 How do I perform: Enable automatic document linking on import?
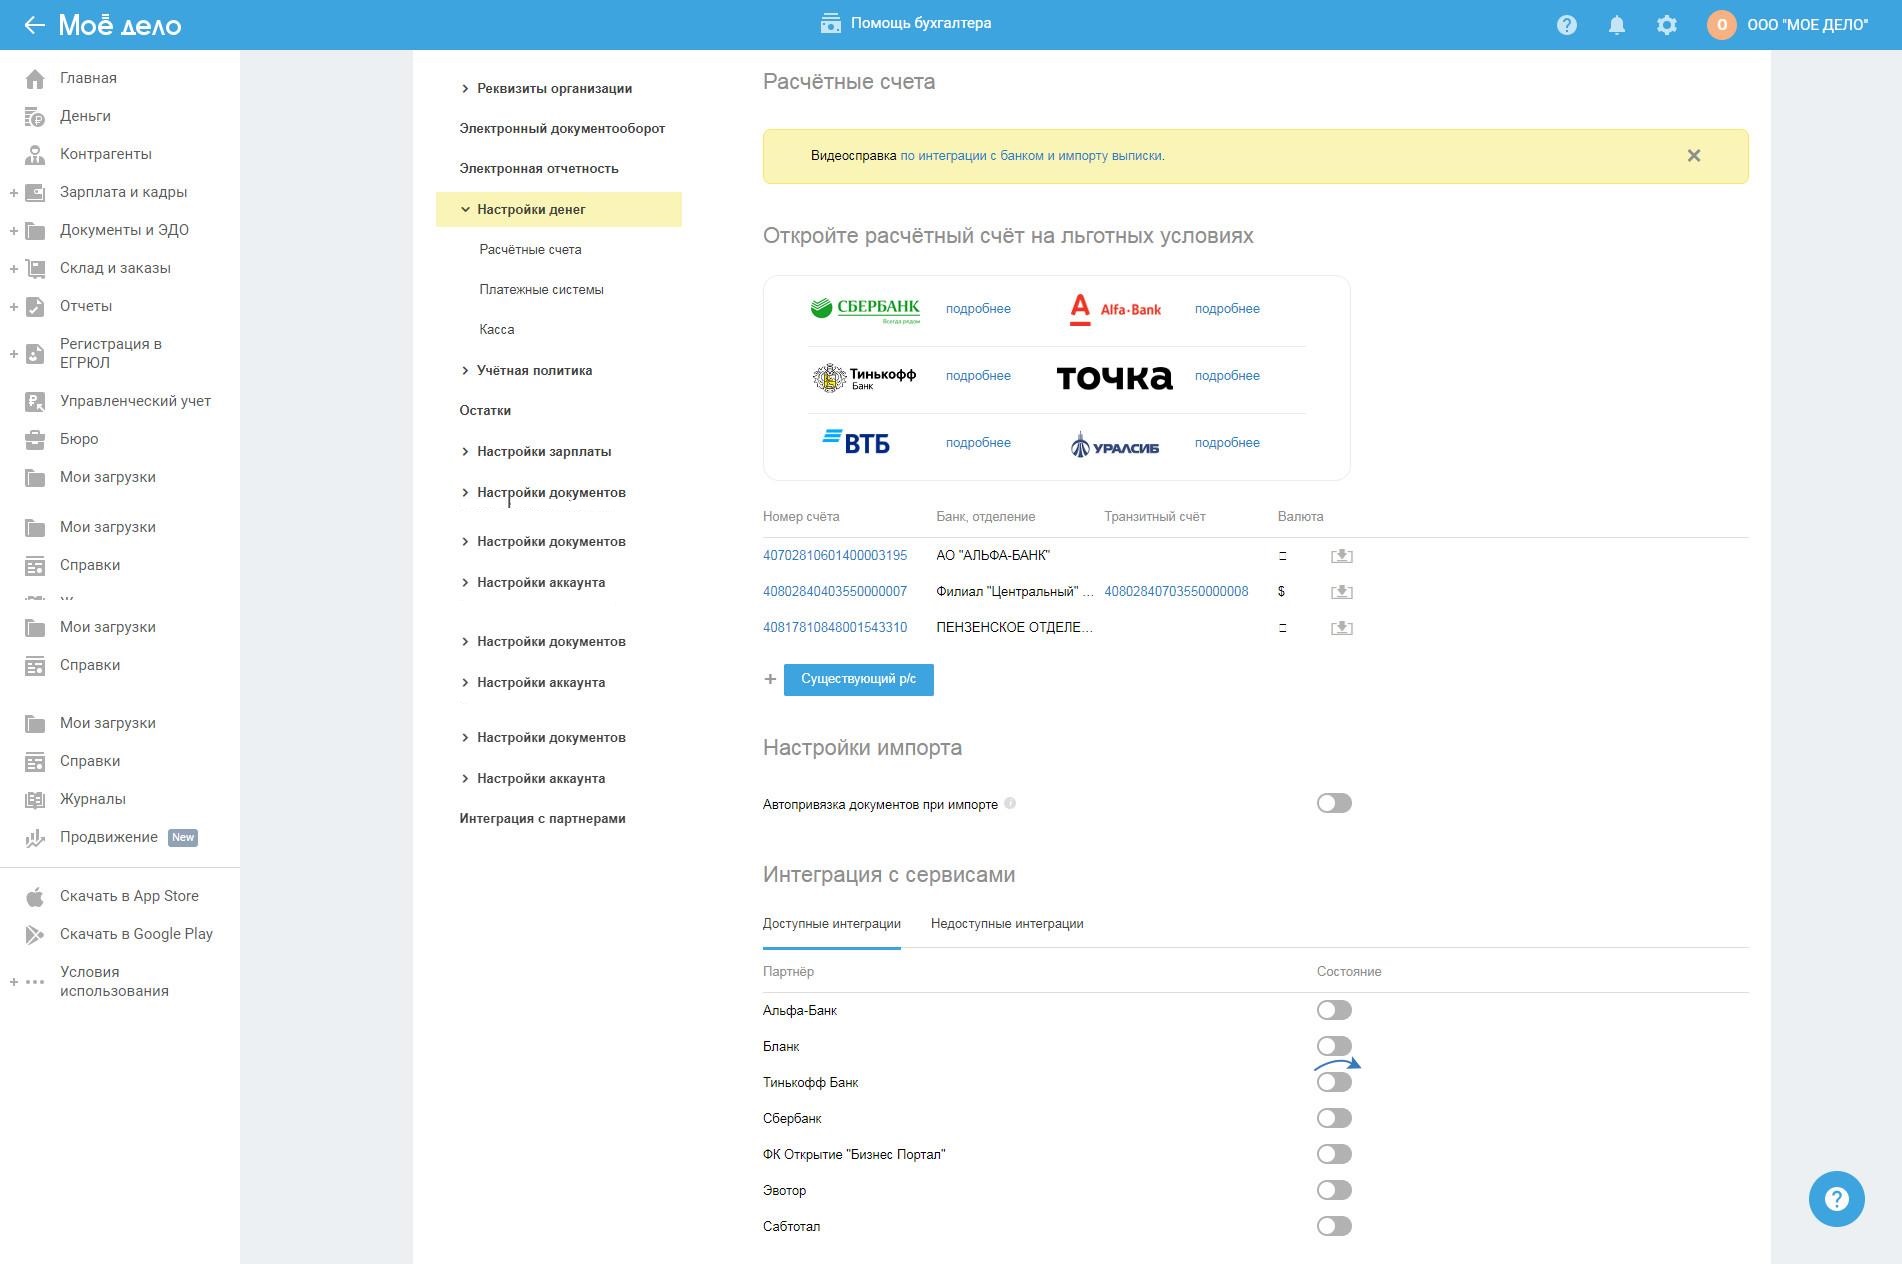click(1333, 803)
